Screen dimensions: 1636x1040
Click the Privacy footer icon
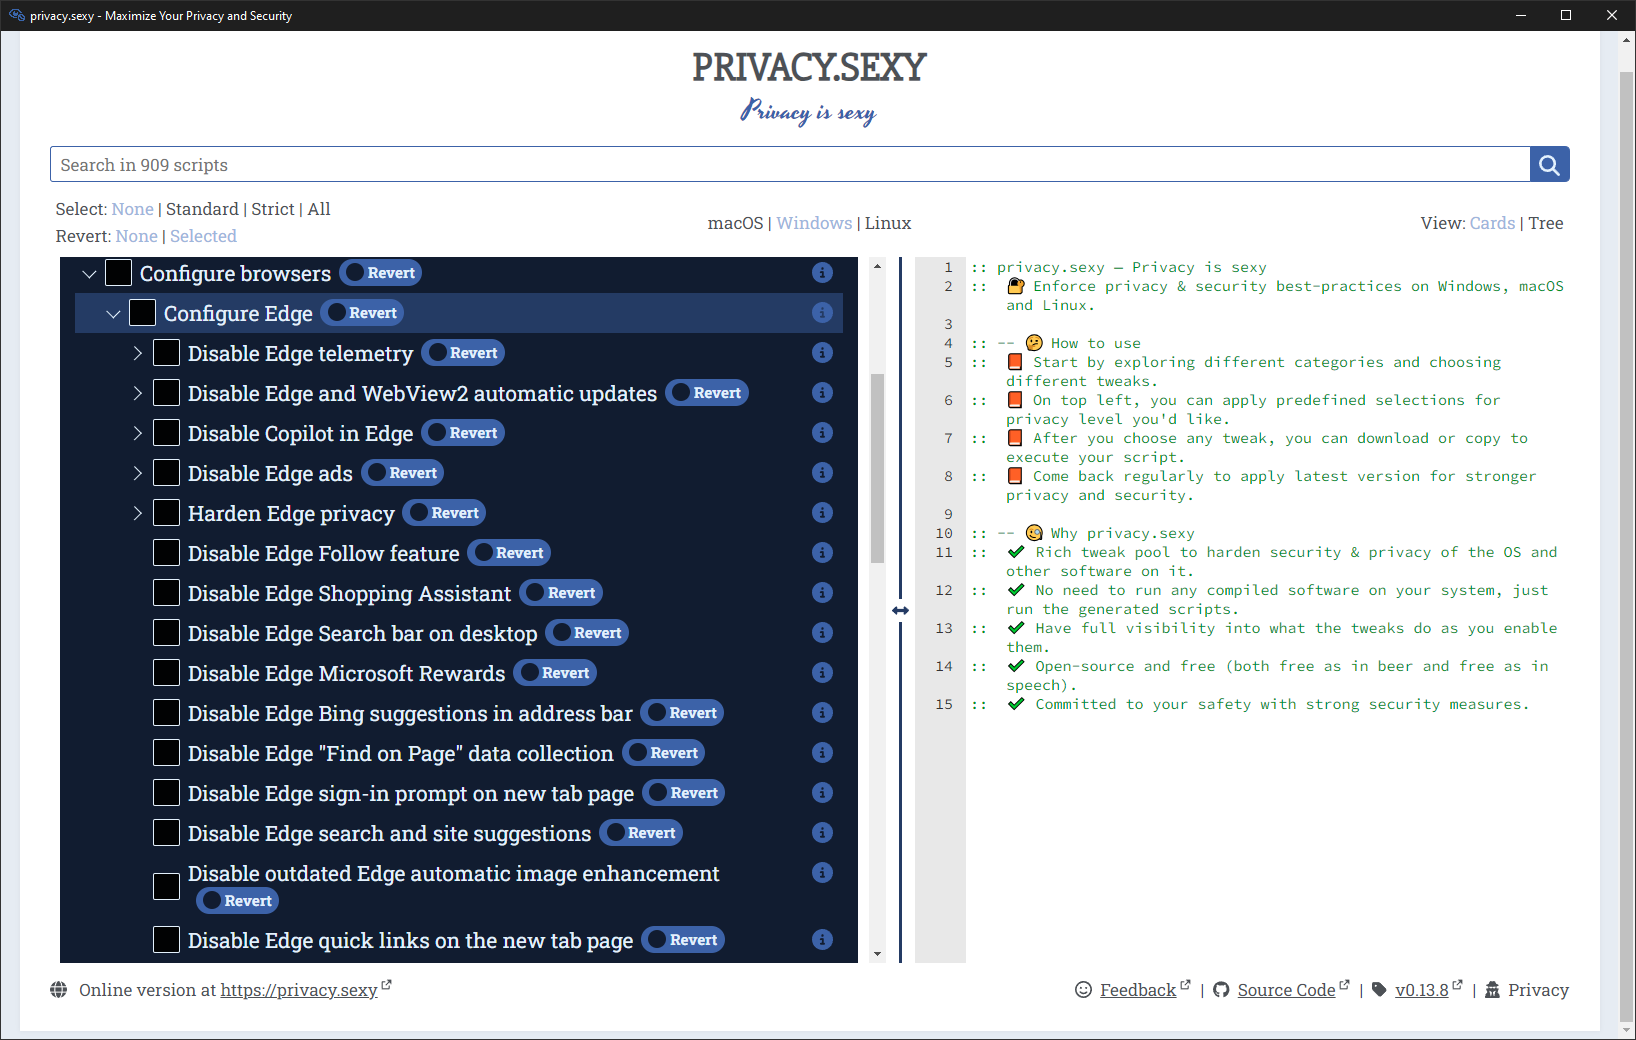click(x=1492, y=990)
